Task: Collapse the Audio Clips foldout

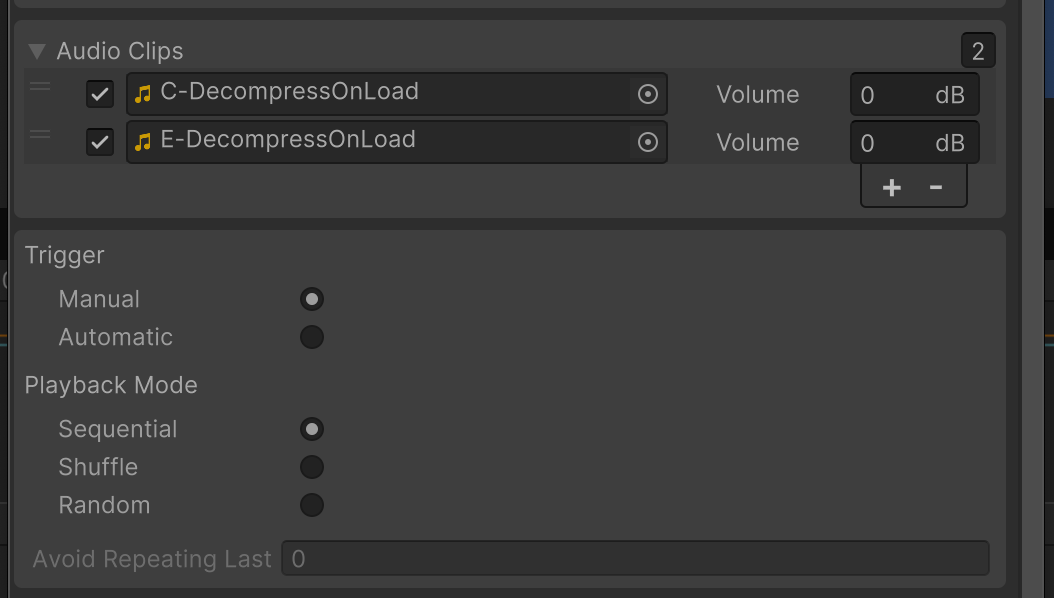Action: tap(37, 51)
